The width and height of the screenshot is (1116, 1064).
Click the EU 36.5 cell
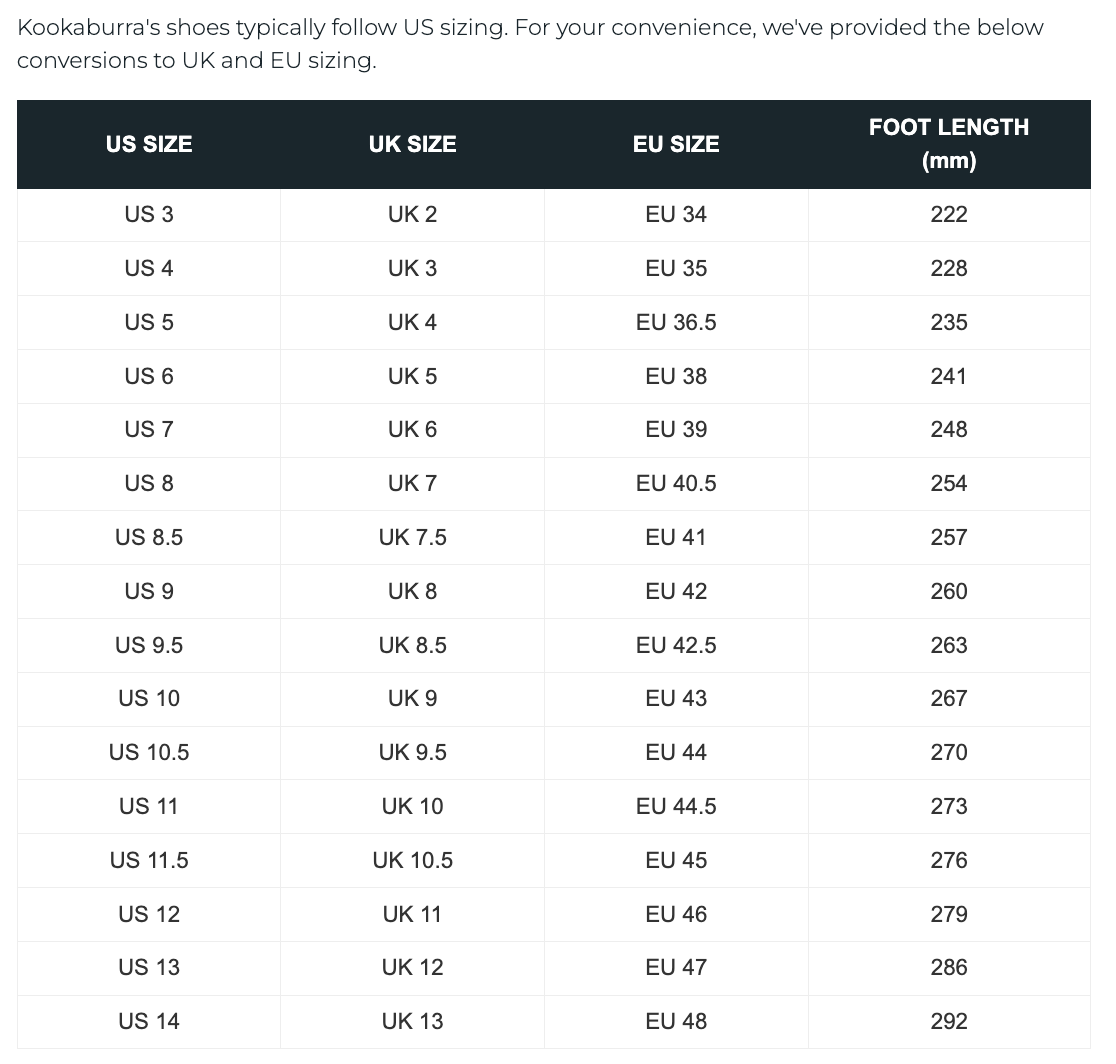[x=676, y=322]
